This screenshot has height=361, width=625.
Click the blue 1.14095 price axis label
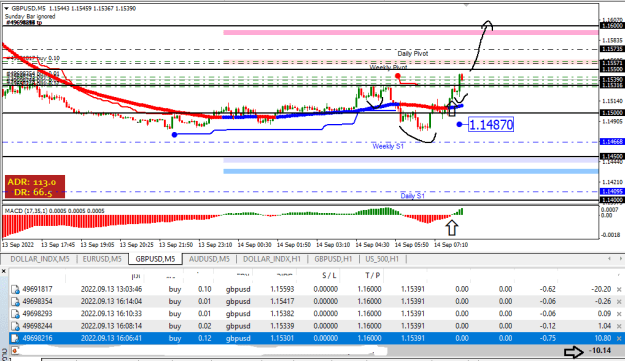point(612,192)
